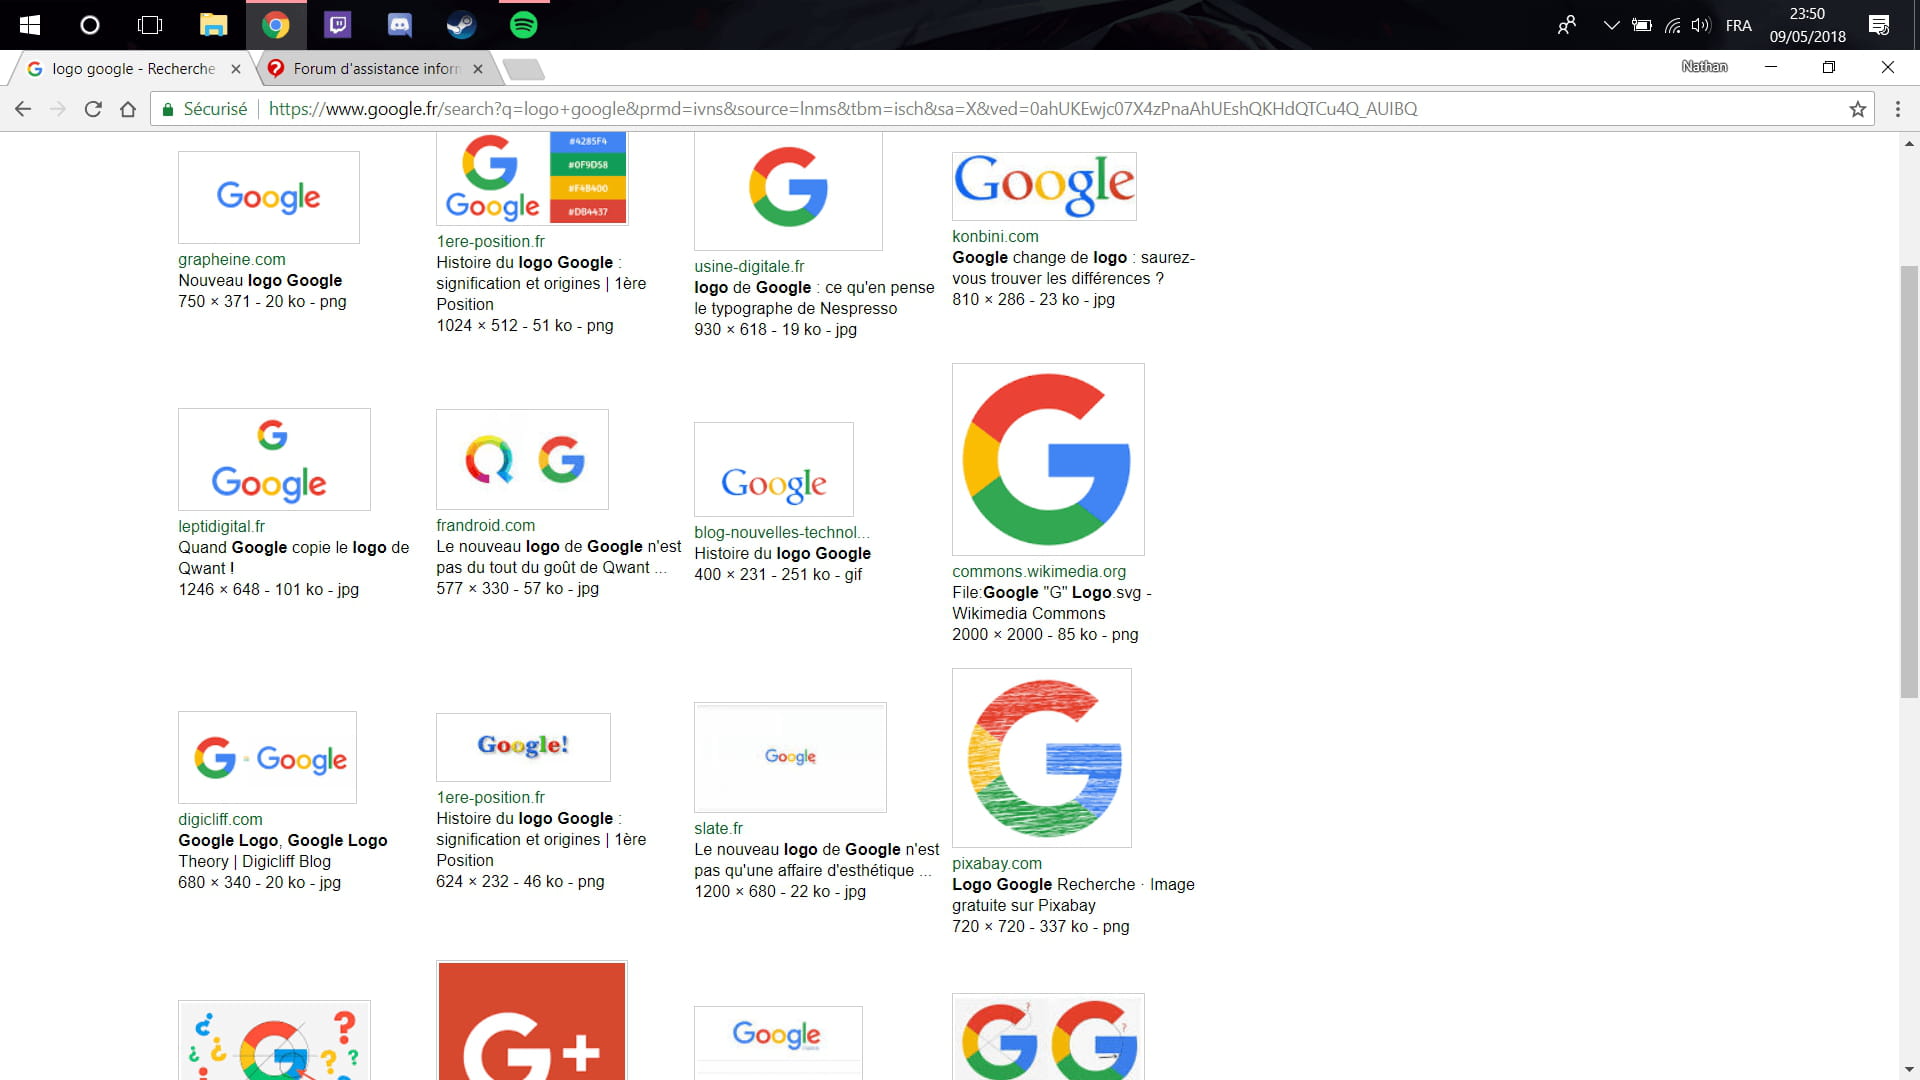Open Spotify from the taskbar
Viewport: 1920px width, 1080px height.
[523, 25]
